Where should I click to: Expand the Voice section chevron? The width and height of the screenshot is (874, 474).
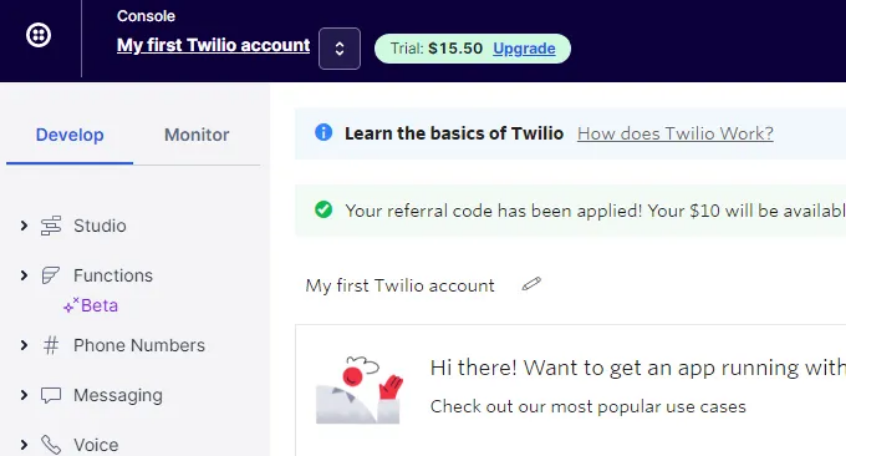pyautogui.click(x=24, y=445)
